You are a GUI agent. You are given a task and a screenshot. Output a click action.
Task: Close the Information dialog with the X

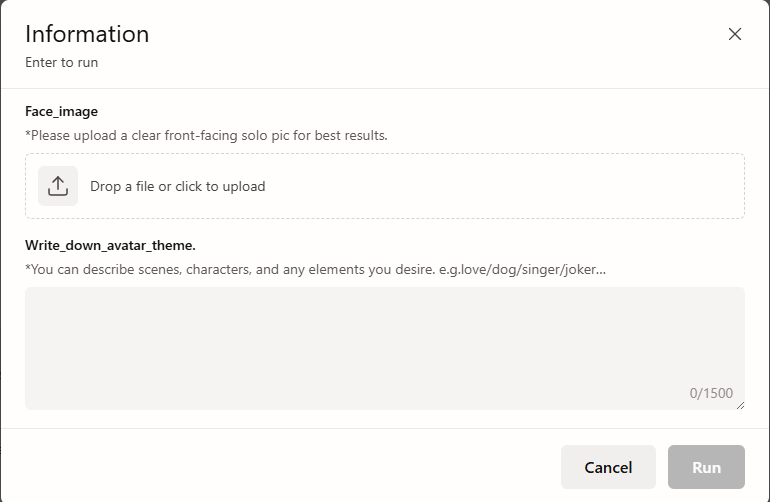point(735,34)
